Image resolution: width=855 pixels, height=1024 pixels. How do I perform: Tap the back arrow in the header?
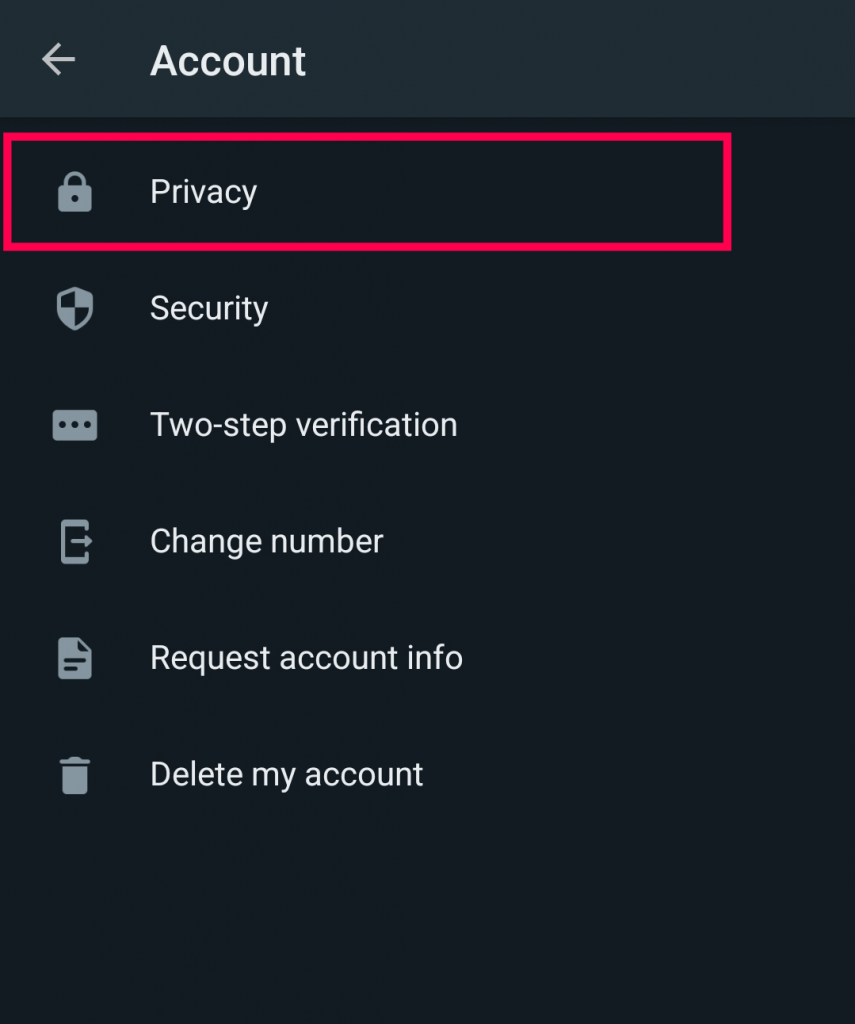[57, 59]
